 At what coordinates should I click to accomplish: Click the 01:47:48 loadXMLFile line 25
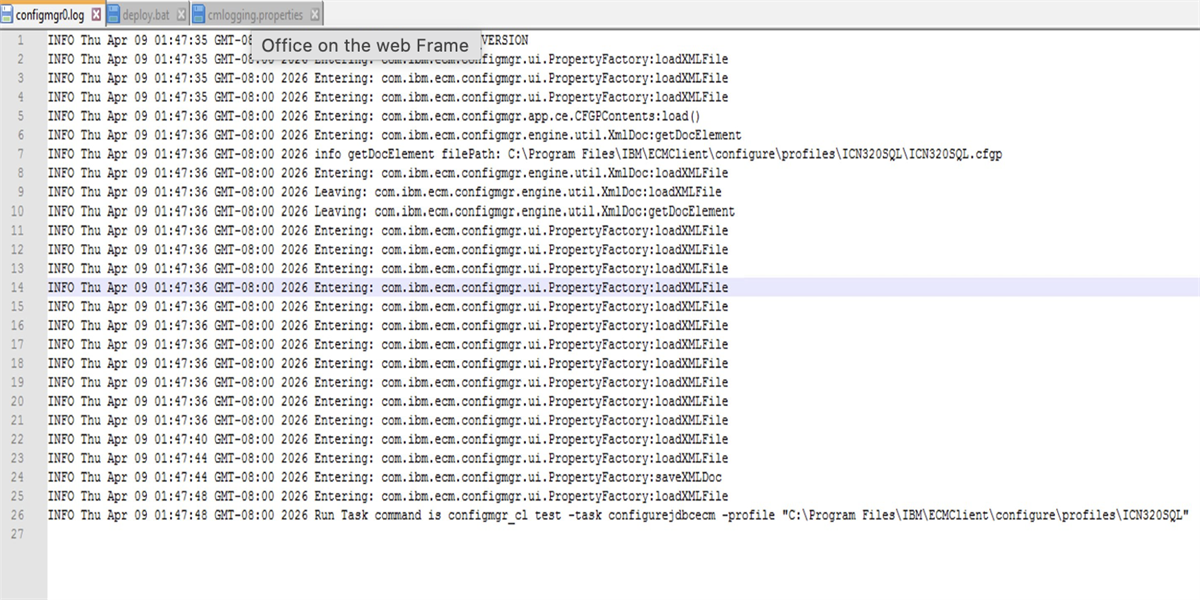pos(388,496)
